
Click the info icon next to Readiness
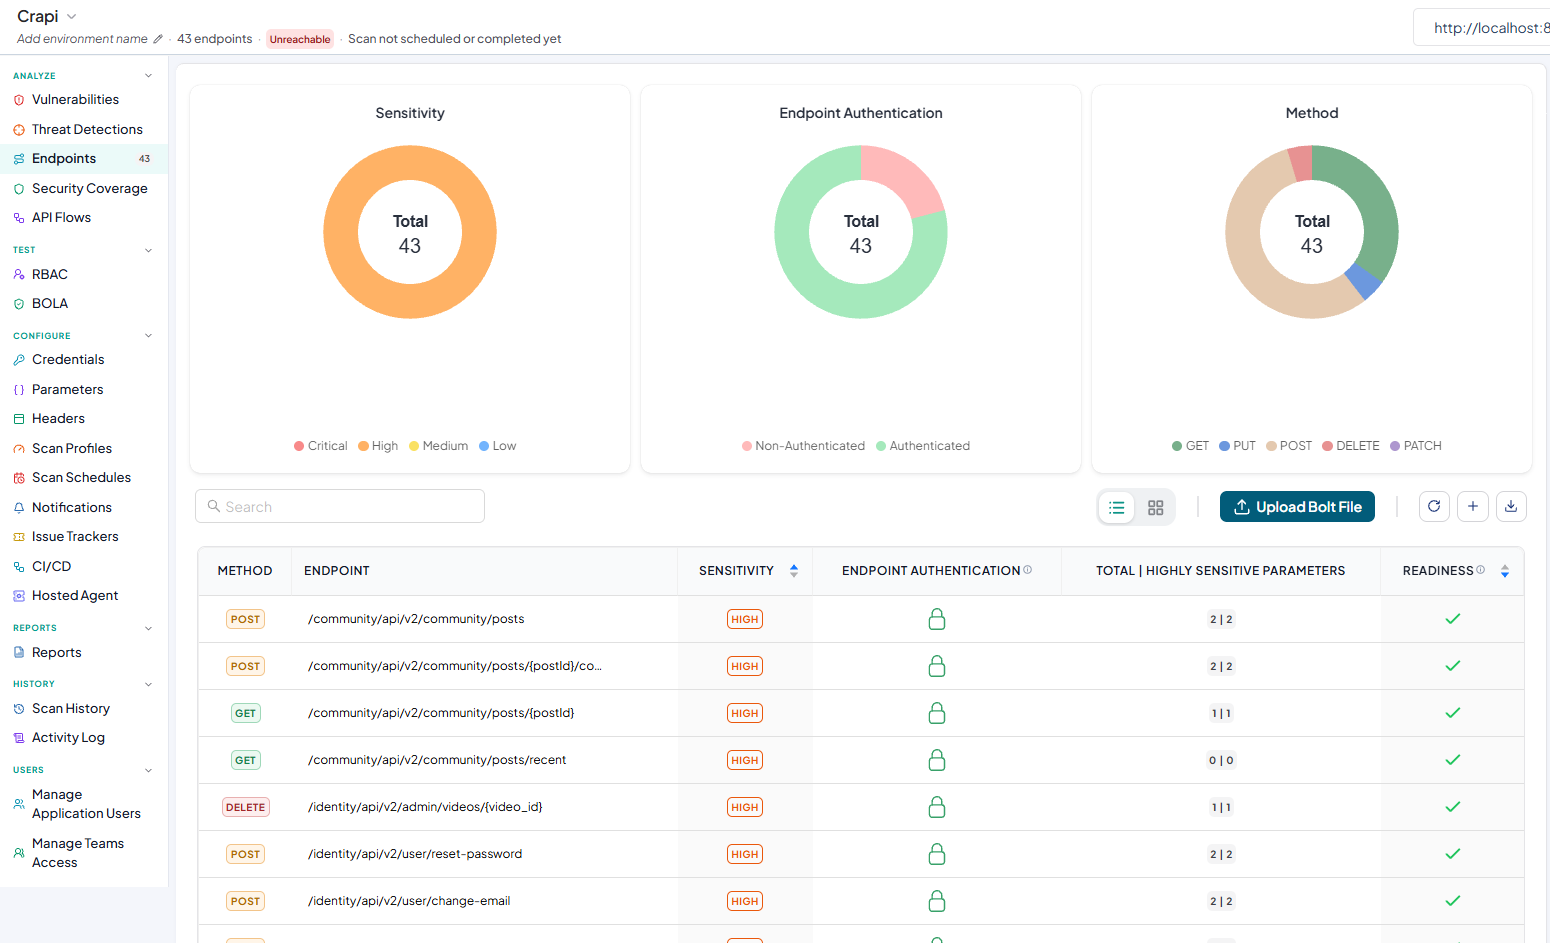[1481, 570]
